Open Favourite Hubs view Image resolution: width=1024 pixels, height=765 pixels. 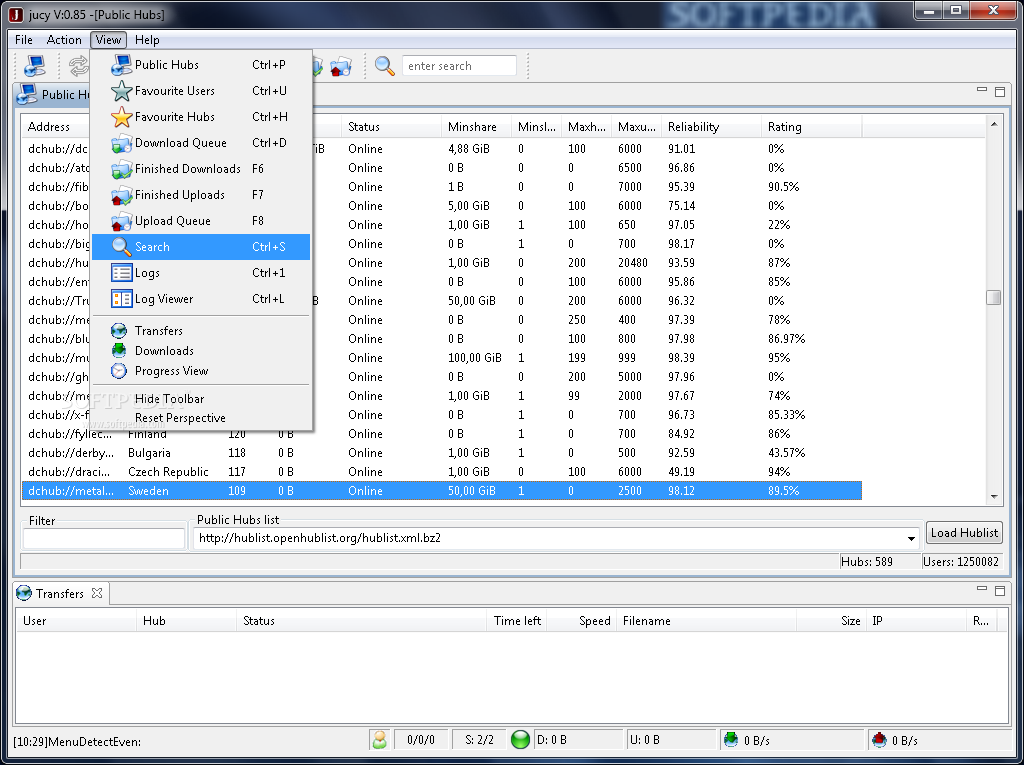[201, 117]
